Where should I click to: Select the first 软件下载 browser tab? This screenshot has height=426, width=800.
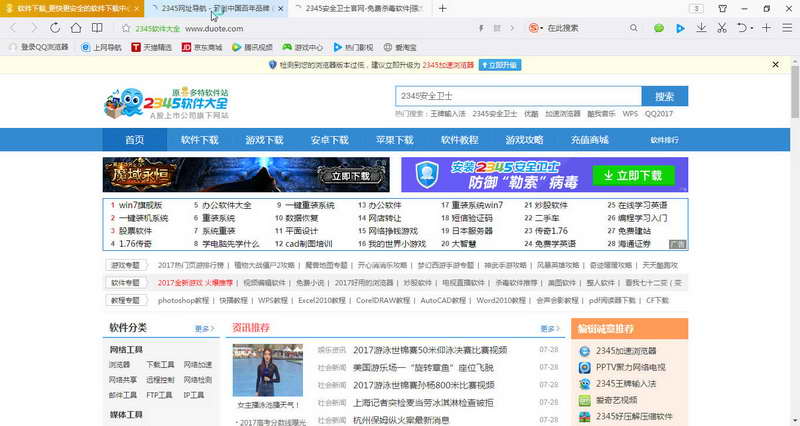pyautogui.click(x=72, y=9)
